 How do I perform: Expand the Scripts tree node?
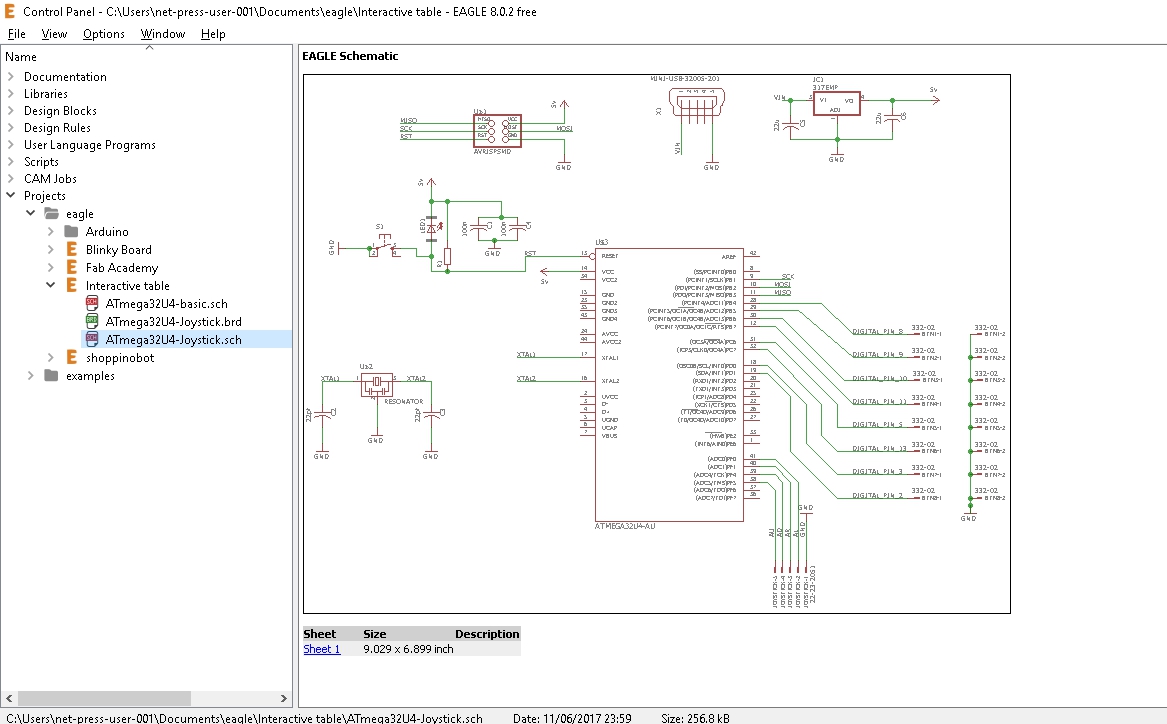(11, 161)
